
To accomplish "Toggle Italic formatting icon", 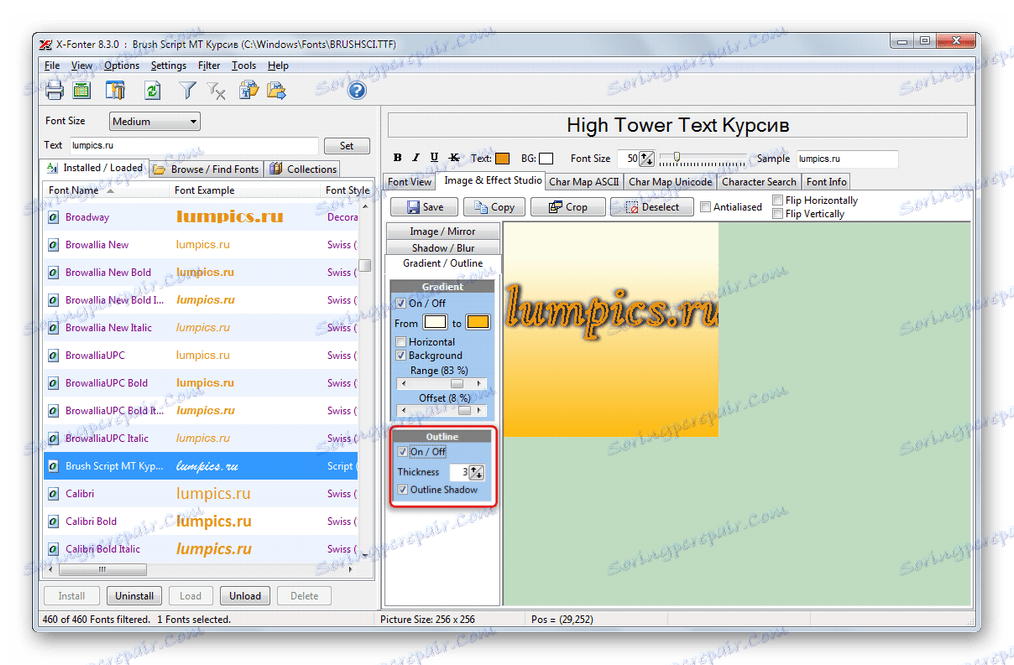I will [x=416, y=158].
